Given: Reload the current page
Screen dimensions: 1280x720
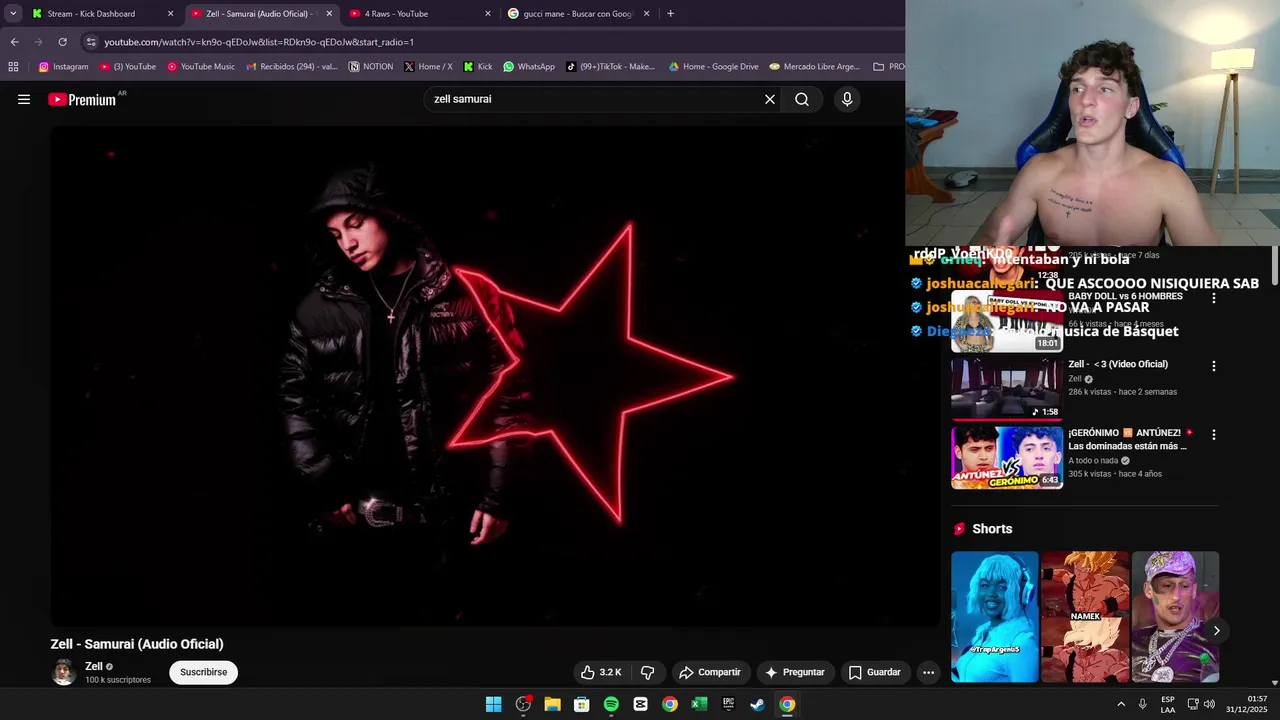Looking at the screenshot, I should 62,42.
